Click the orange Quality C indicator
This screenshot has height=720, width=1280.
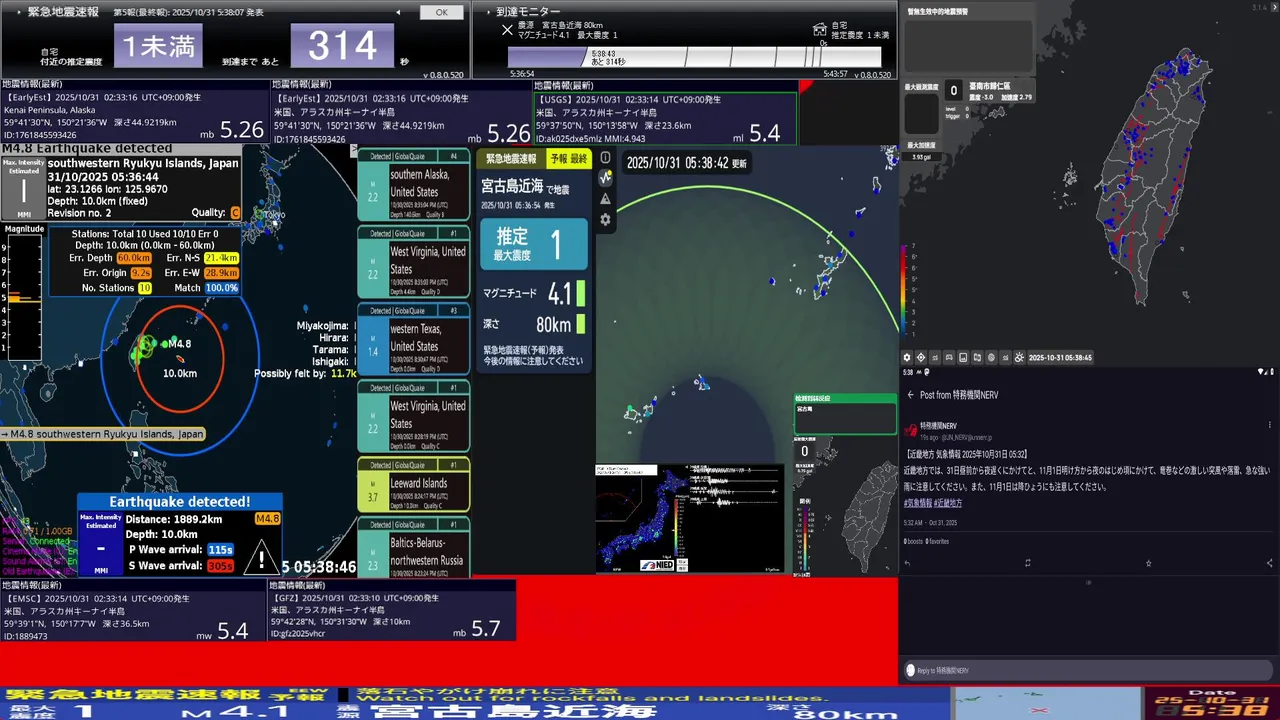coord(235,212)
